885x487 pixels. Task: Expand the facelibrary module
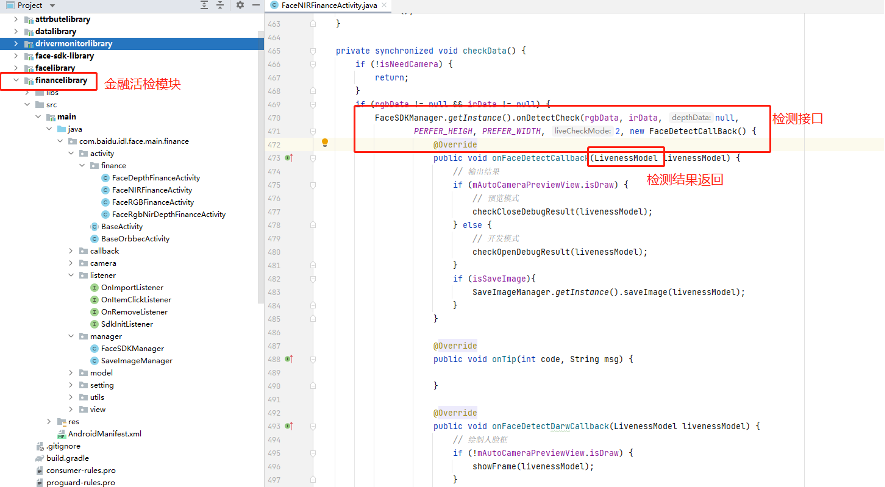pyautogui.click(x=16, y=68)
